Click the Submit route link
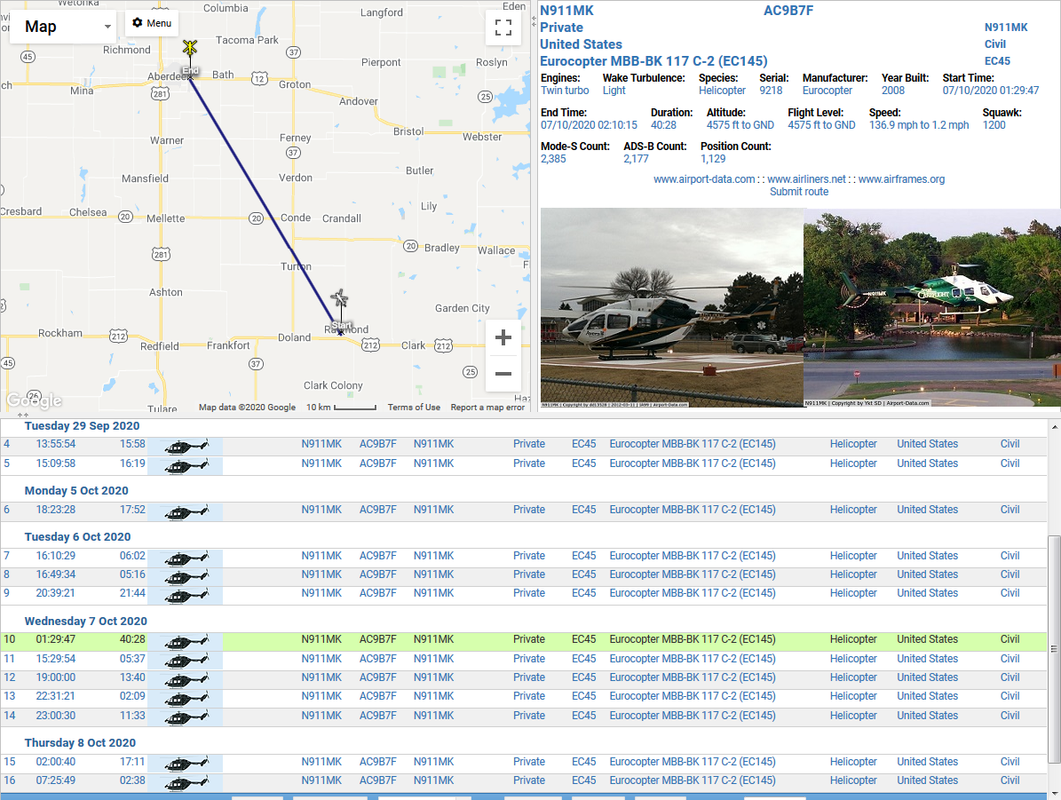Screen dimensions: 1061x800 (798, 192)
